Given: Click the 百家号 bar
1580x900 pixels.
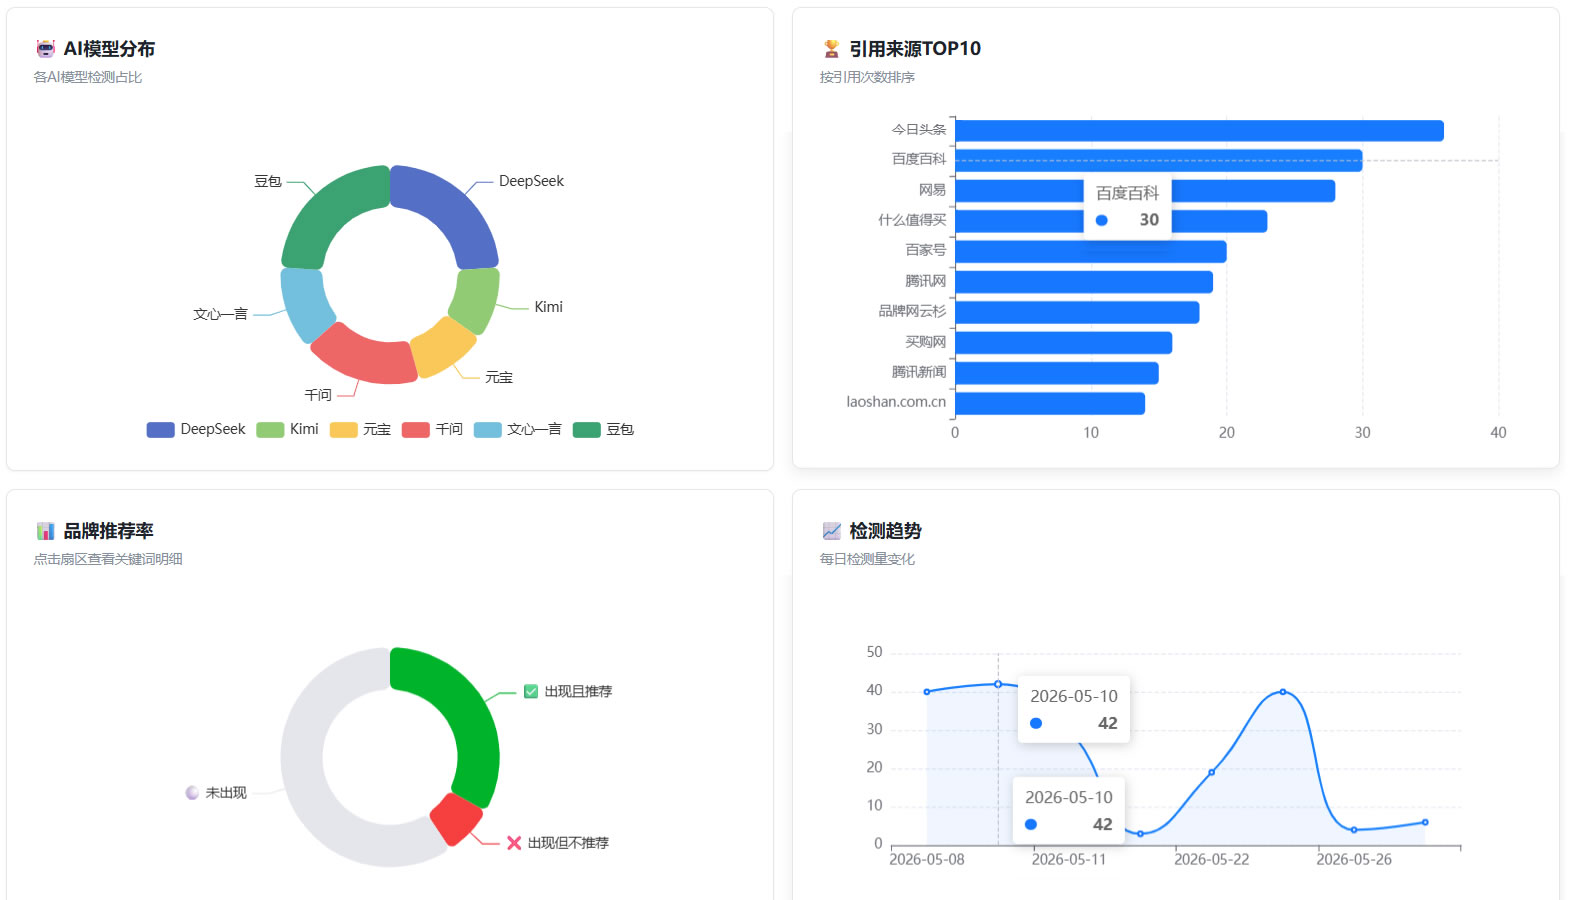Looking at the screenshot, I should coord(1090,252).
